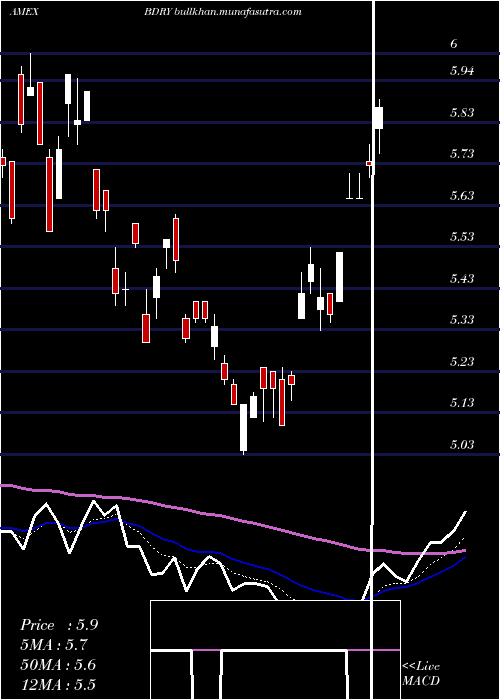Click the '12MA : 5.5' legend entry

point(58,684)
